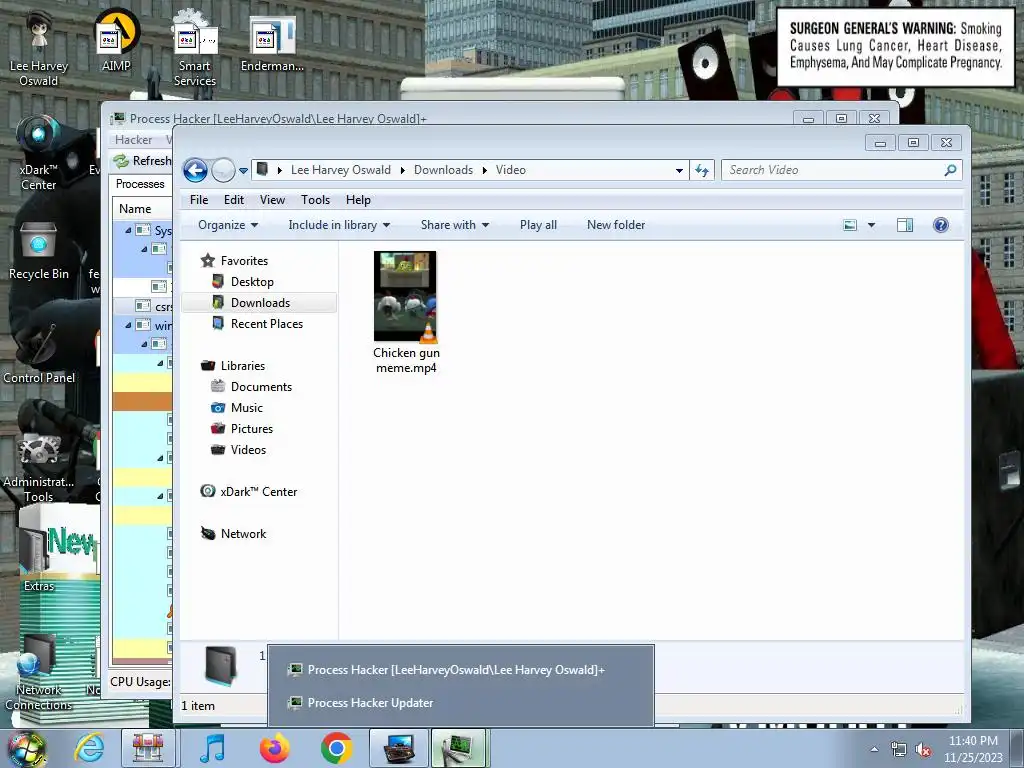
Task: Open the Tools menu in Explorer
Action: 315,200
